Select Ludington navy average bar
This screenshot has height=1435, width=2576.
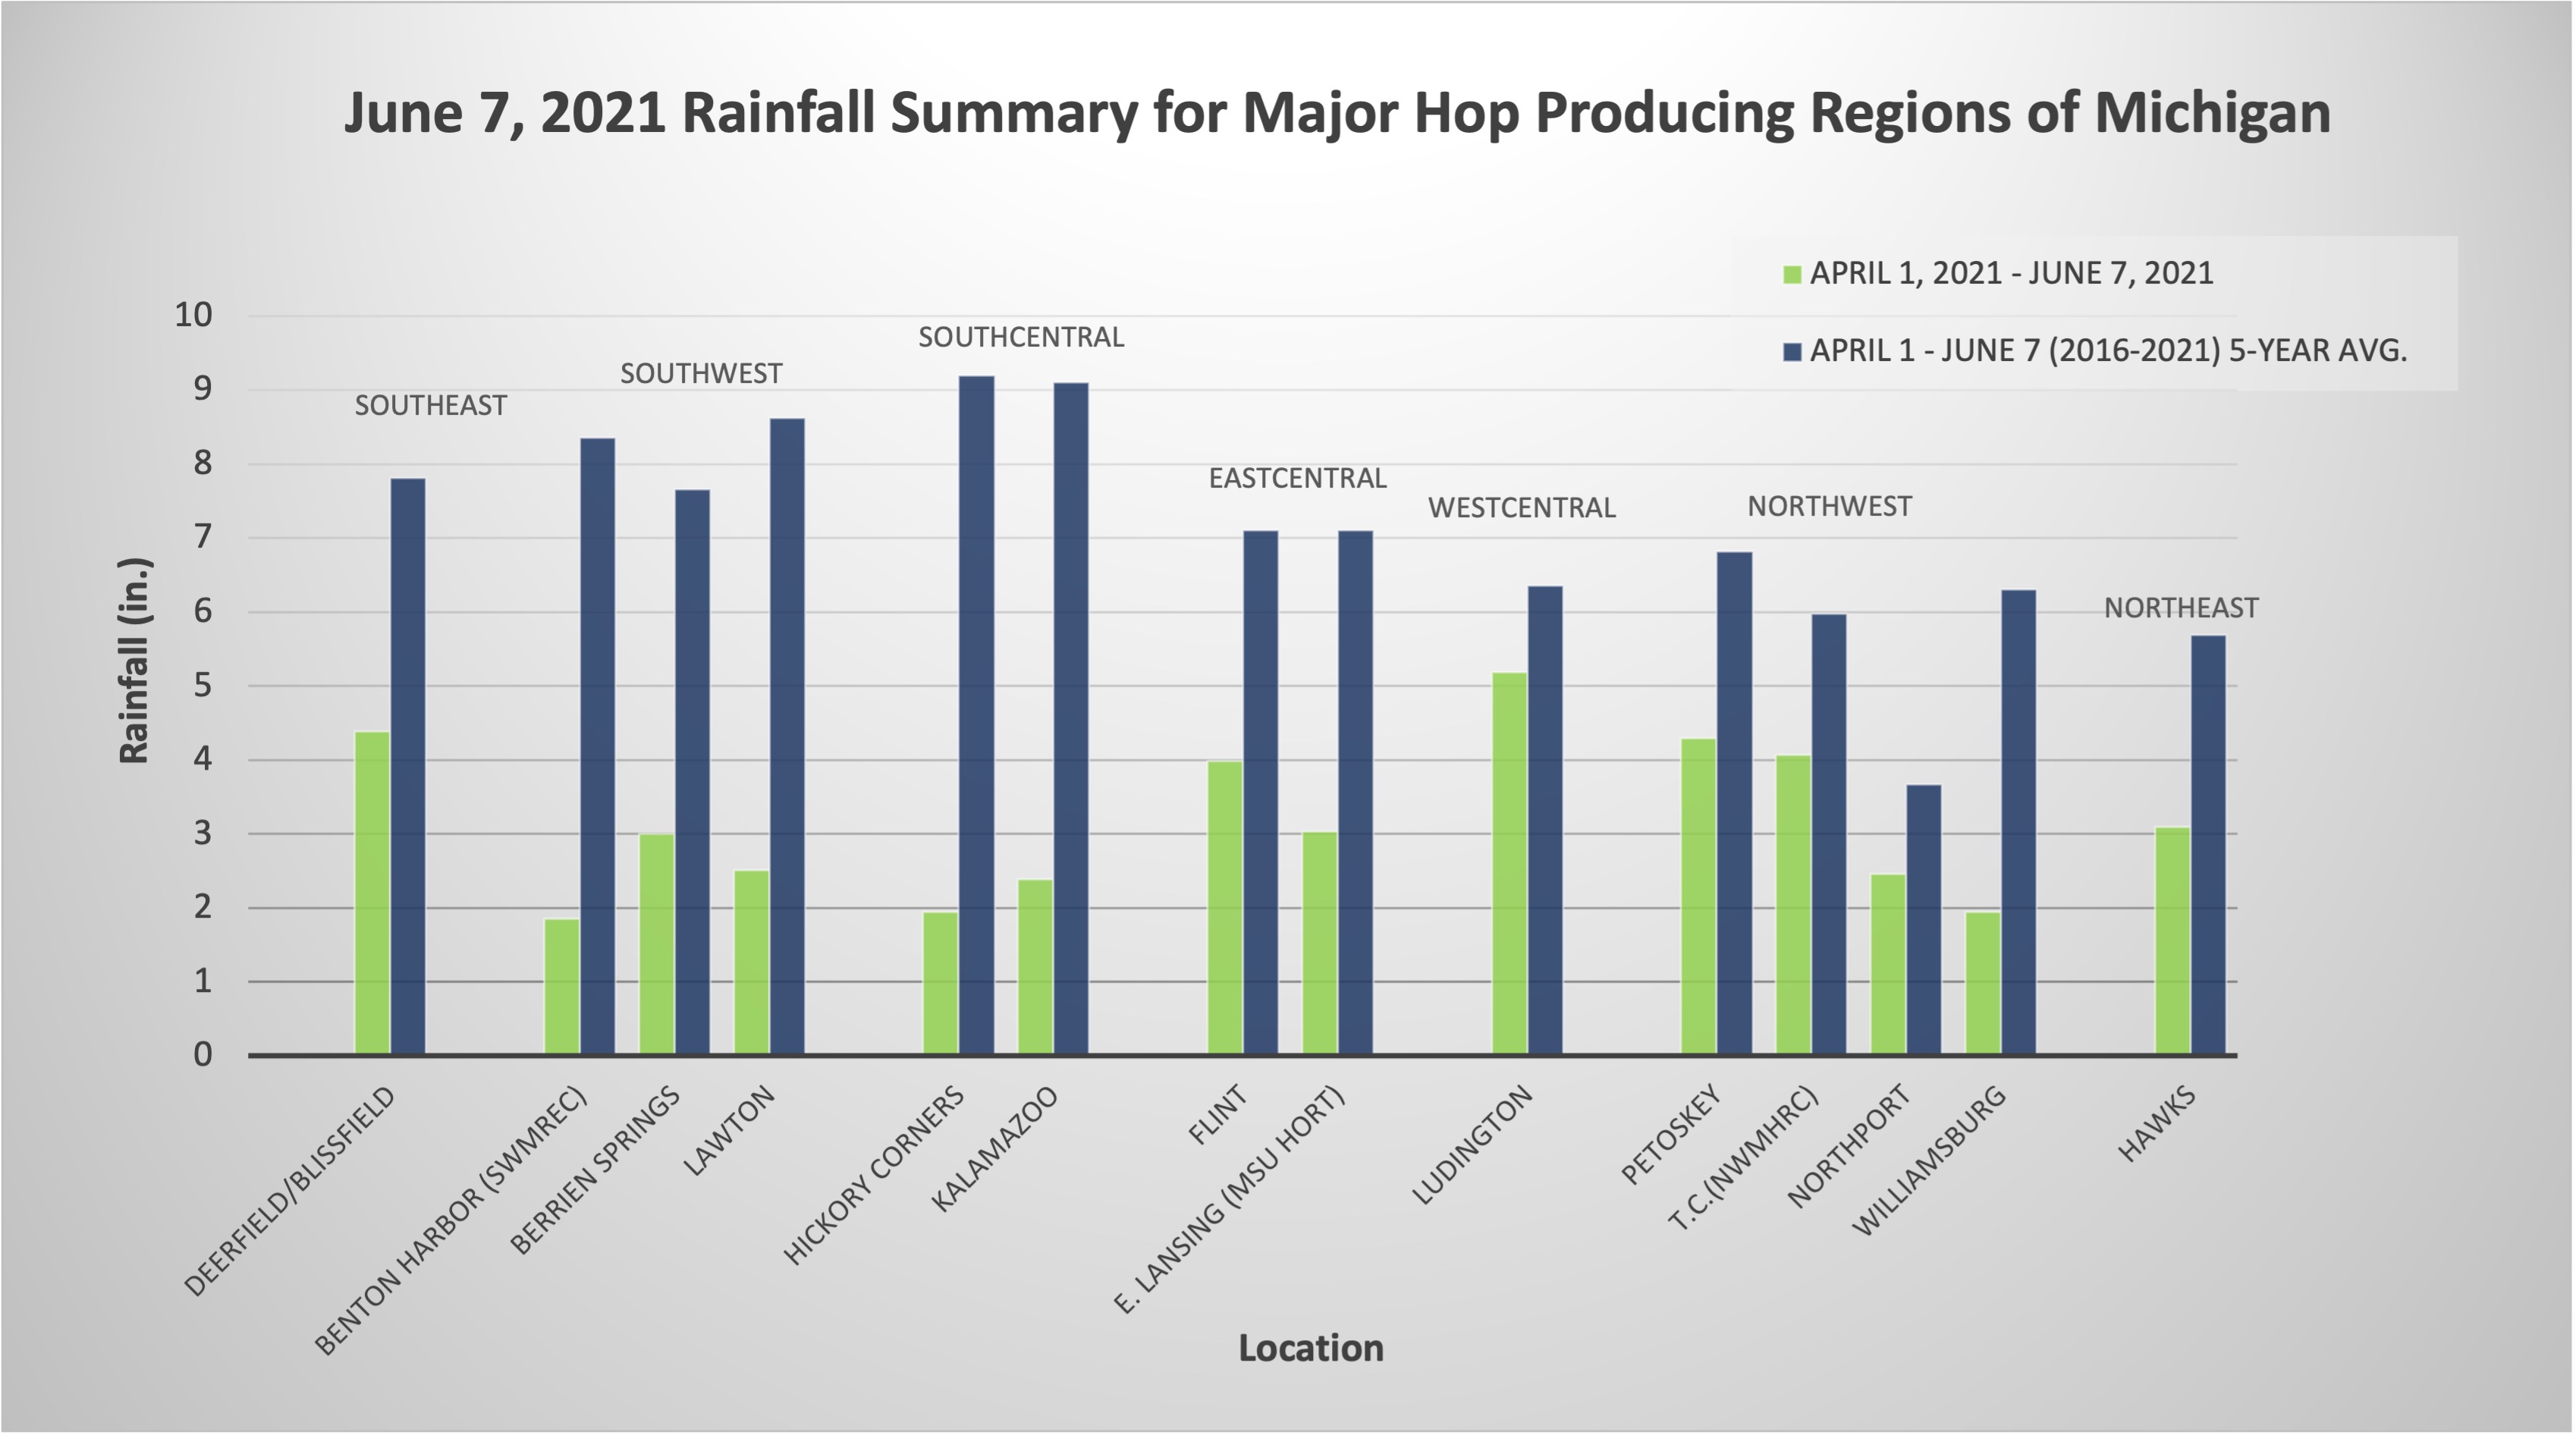(x=1545, y=821)
